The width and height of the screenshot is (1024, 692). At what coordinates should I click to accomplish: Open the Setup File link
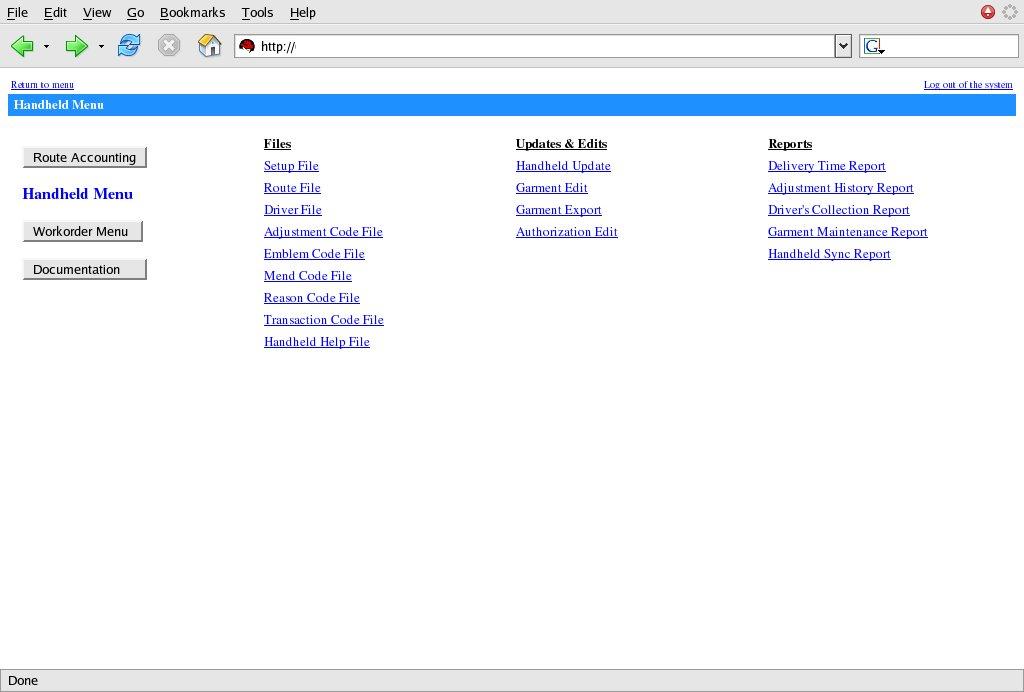[291, 166]
